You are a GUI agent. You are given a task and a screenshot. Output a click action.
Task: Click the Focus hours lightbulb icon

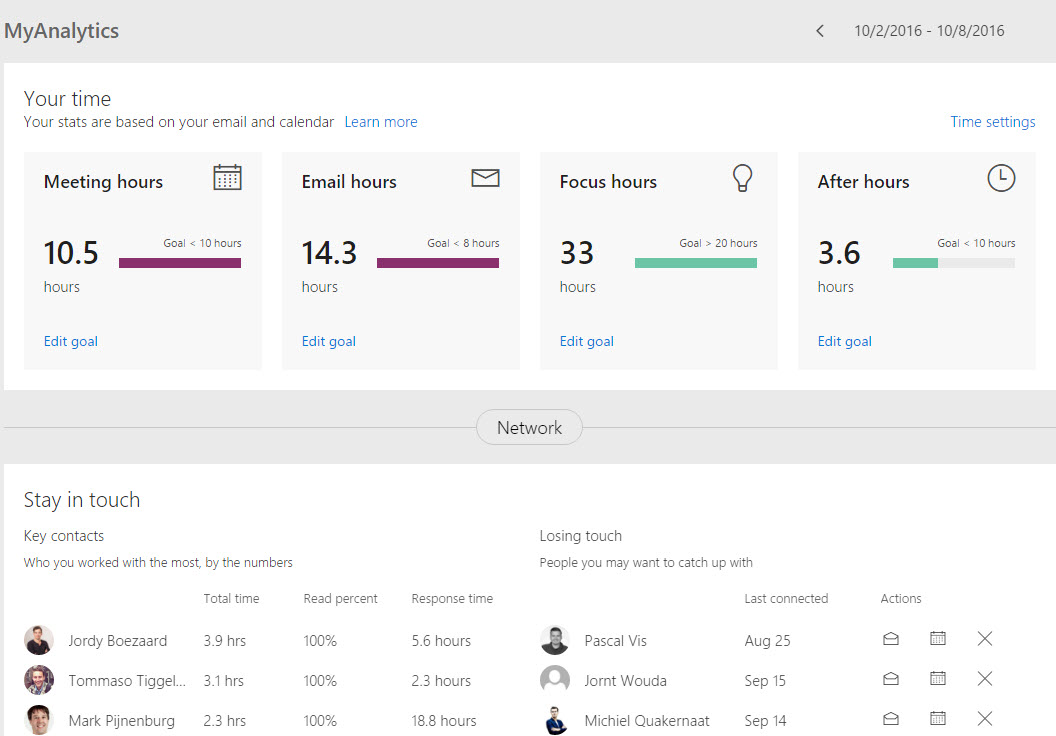click(742, 178)
